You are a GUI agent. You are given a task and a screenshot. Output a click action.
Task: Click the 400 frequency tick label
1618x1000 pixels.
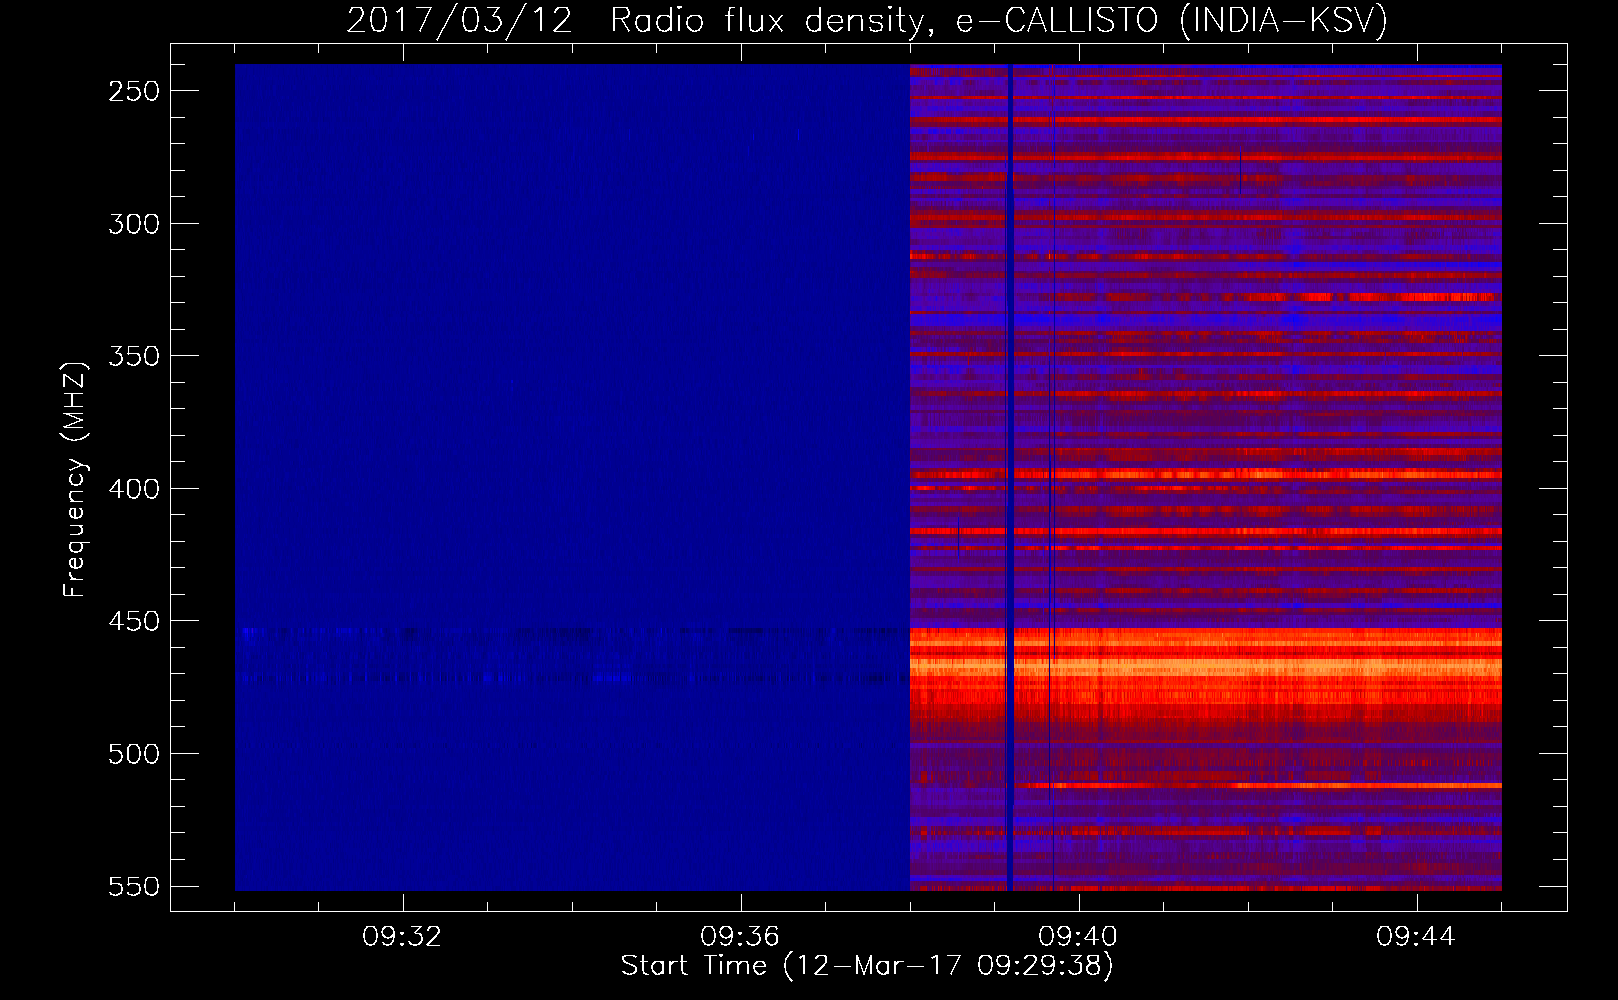pos(134,489)
